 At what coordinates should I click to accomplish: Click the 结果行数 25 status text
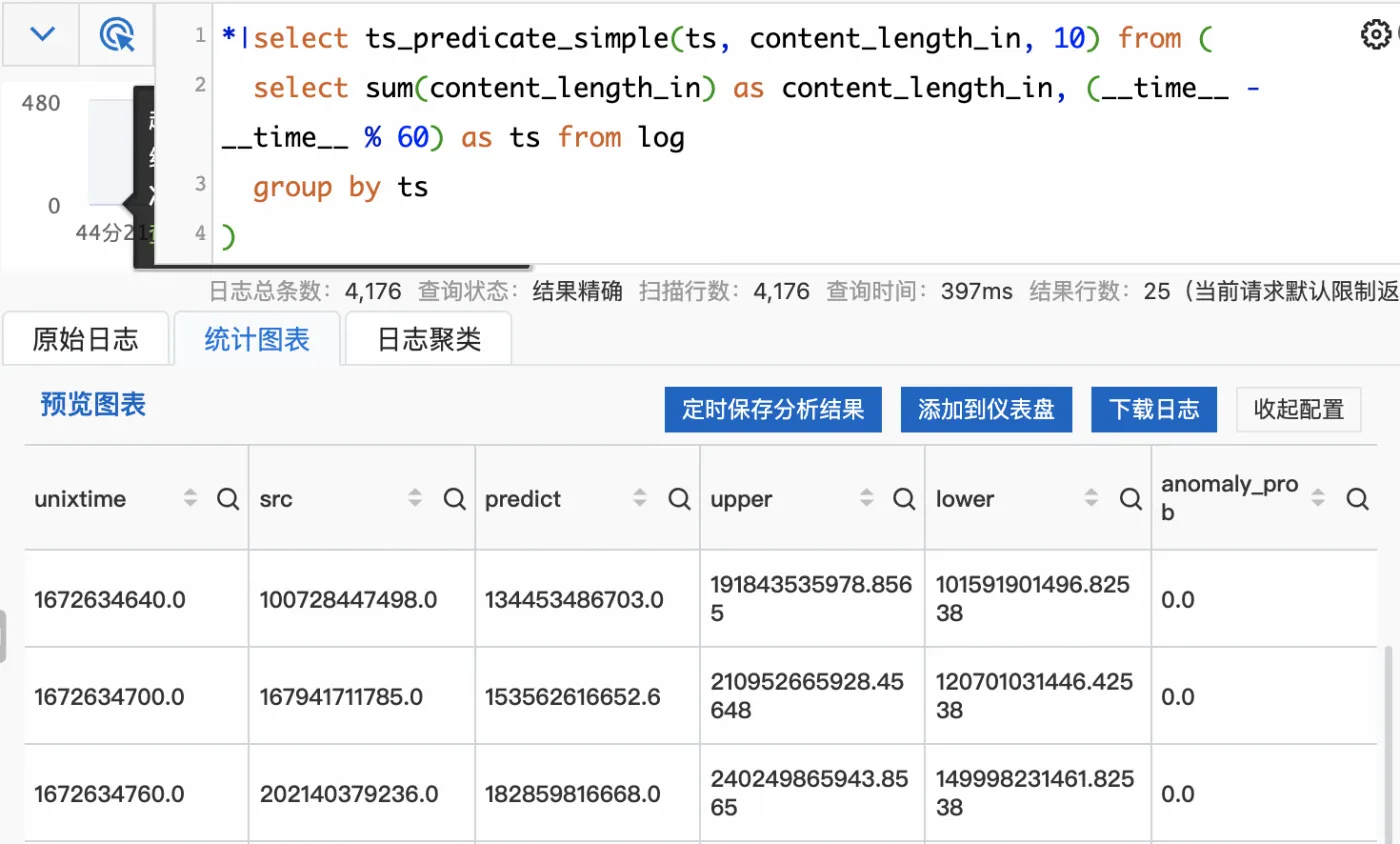1099,291
